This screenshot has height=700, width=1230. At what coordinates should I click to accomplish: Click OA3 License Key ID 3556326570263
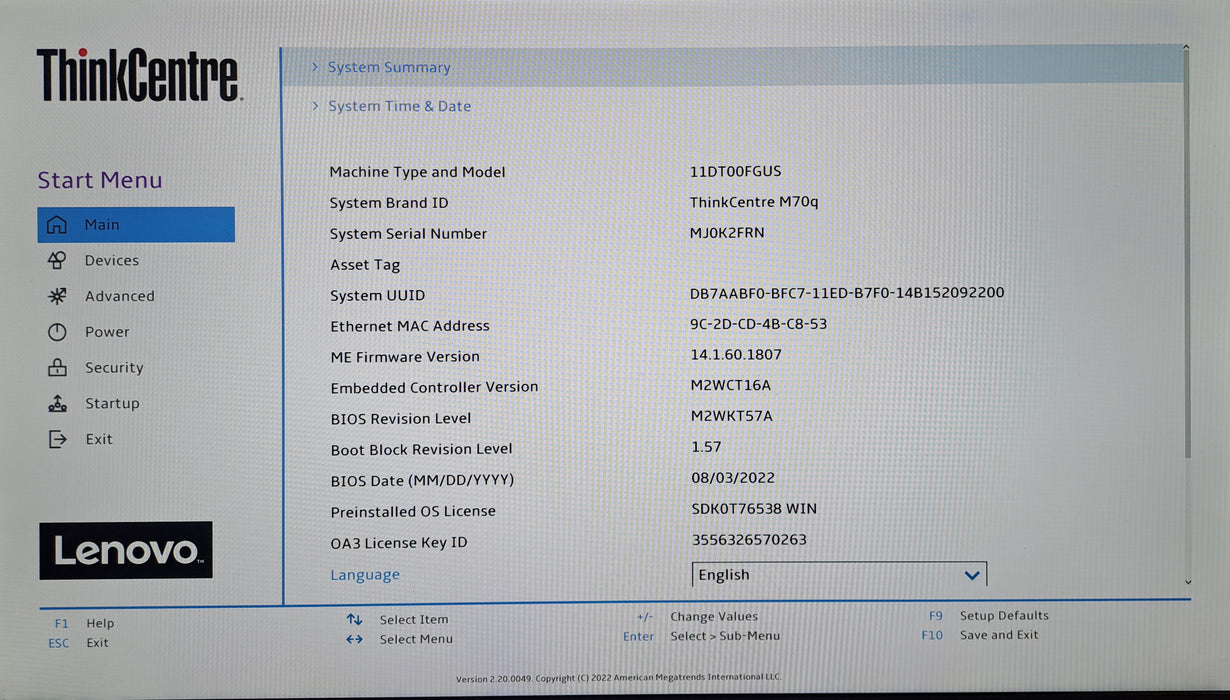pyautogui.click(x=749, y=540)
